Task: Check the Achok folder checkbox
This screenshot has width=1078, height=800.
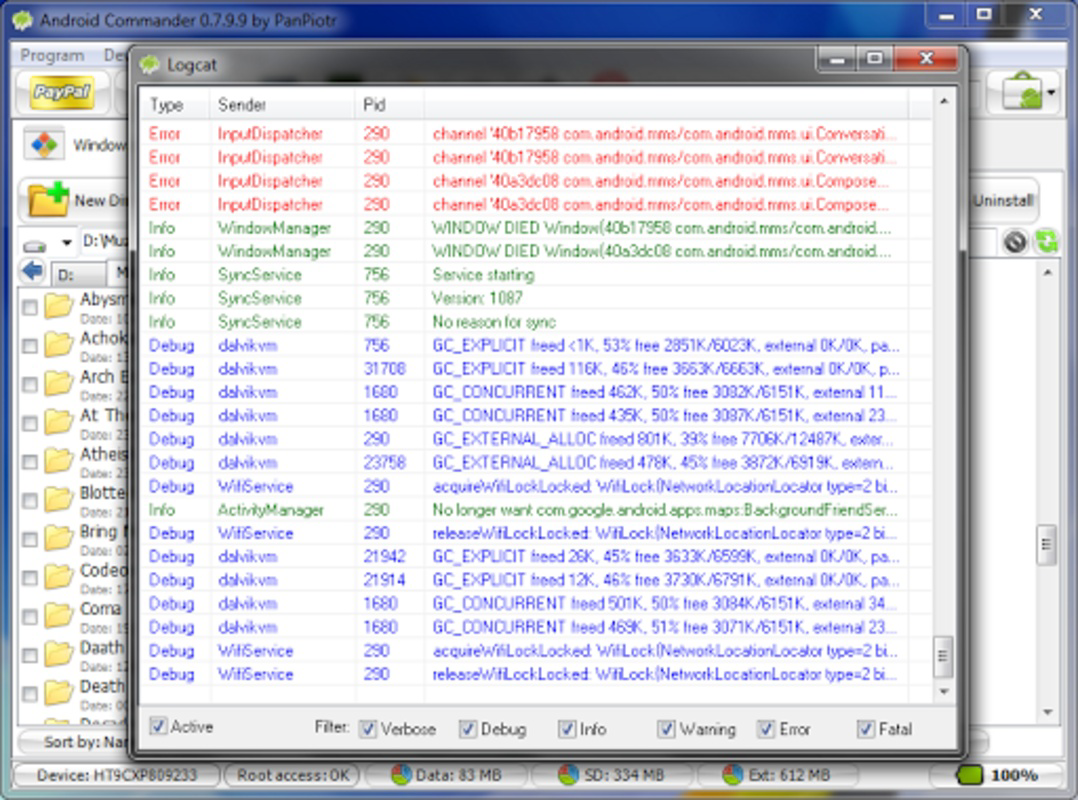Action: 30,346
